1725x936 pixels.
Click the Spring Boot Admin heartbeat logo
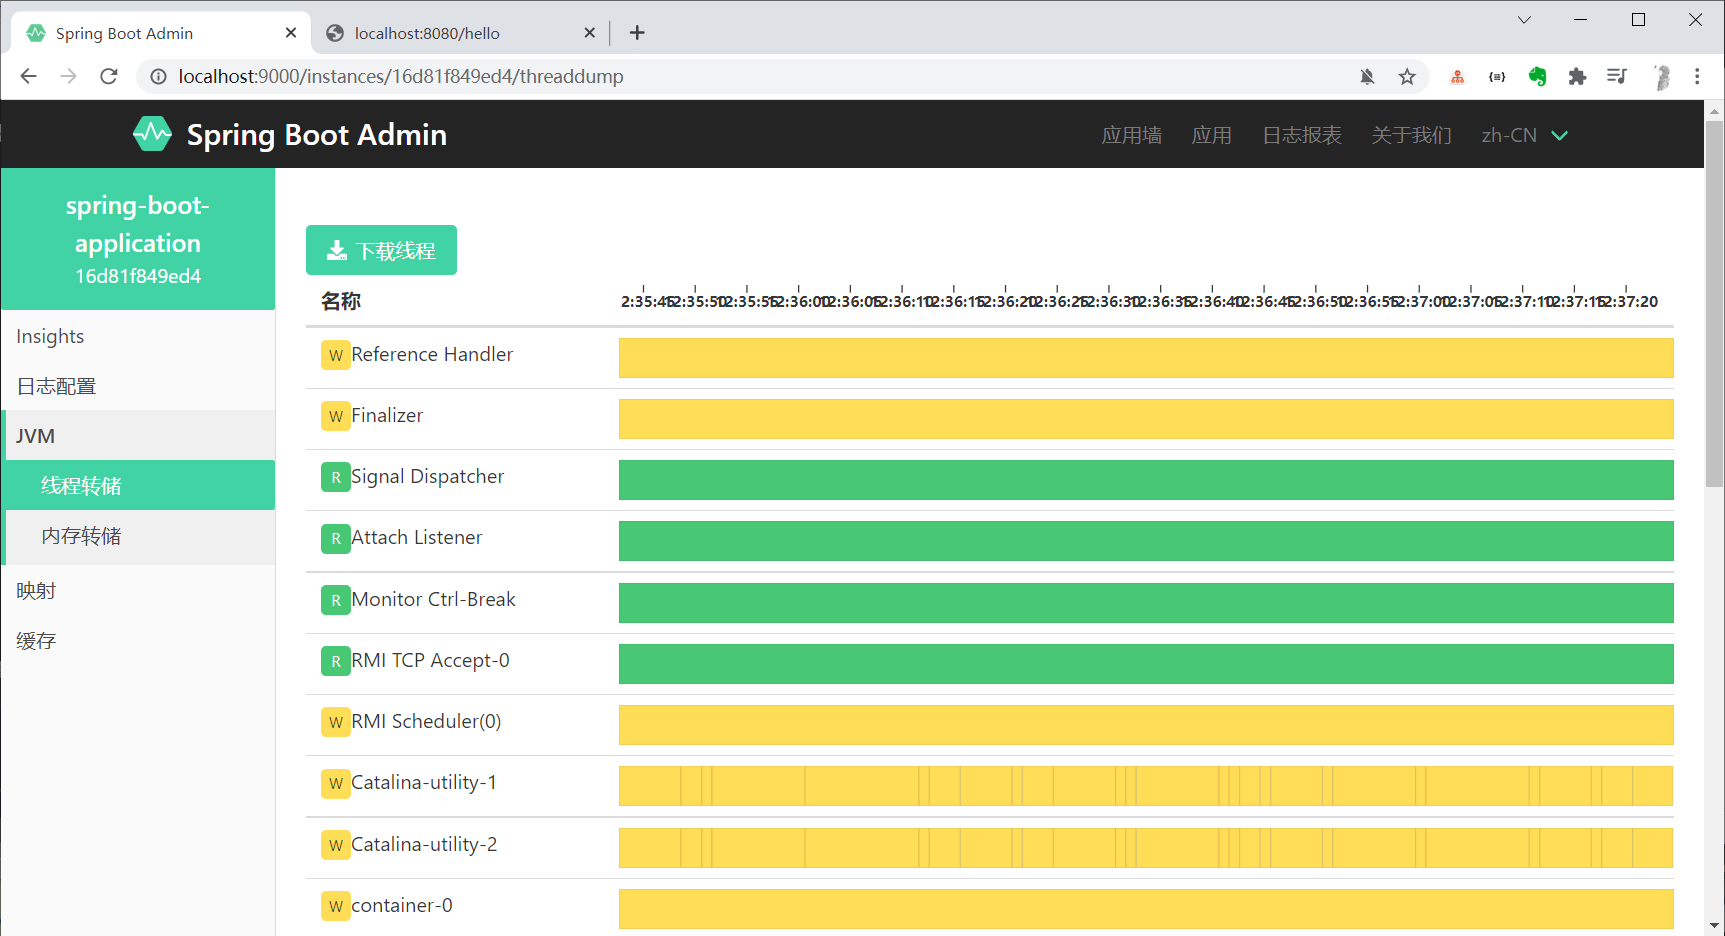[x=153, y=134]
